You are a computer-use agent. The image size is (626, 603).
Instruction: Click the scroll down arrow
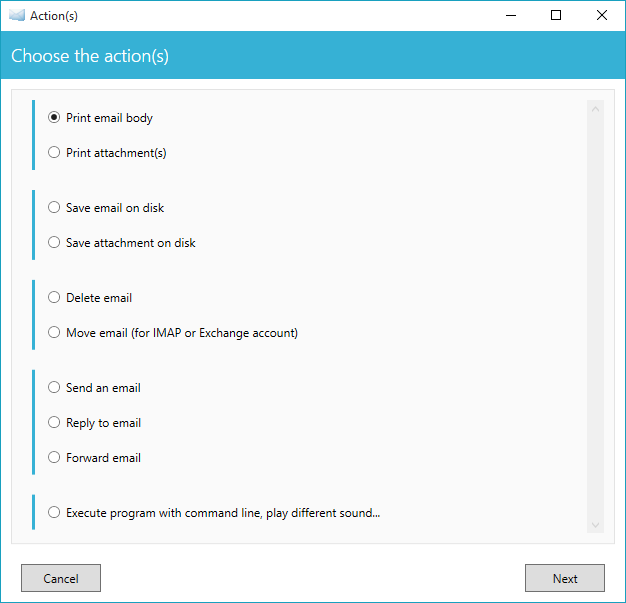point(595,525)
